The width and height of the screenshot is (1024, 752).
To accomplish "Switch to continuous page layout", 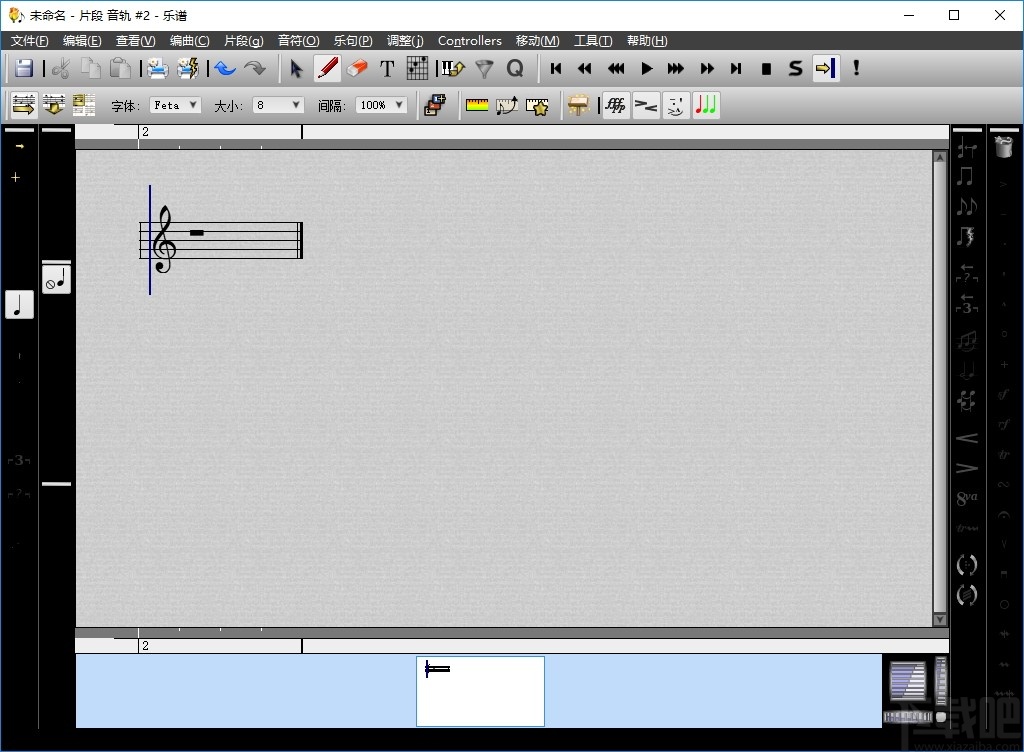I will click(54, 105).
